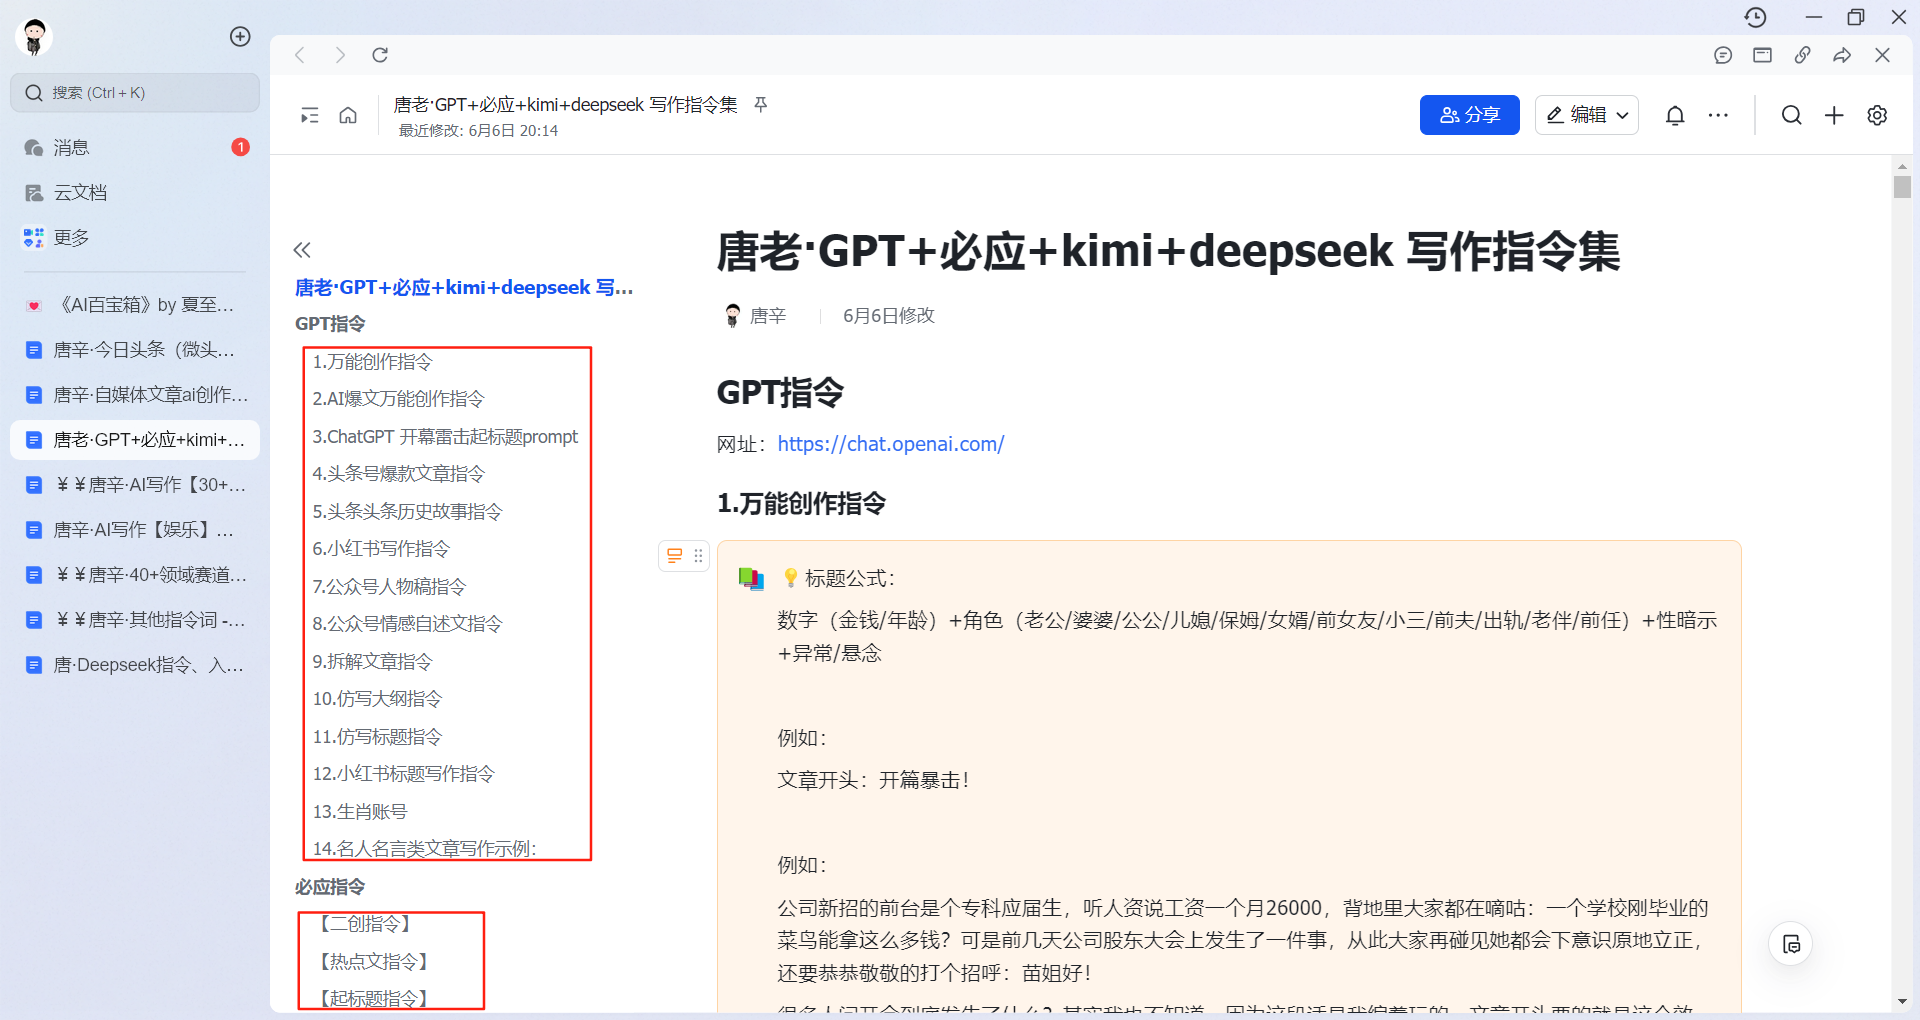Click the refresh icon
The image size is (1920, 1020).
click(380, 55)
